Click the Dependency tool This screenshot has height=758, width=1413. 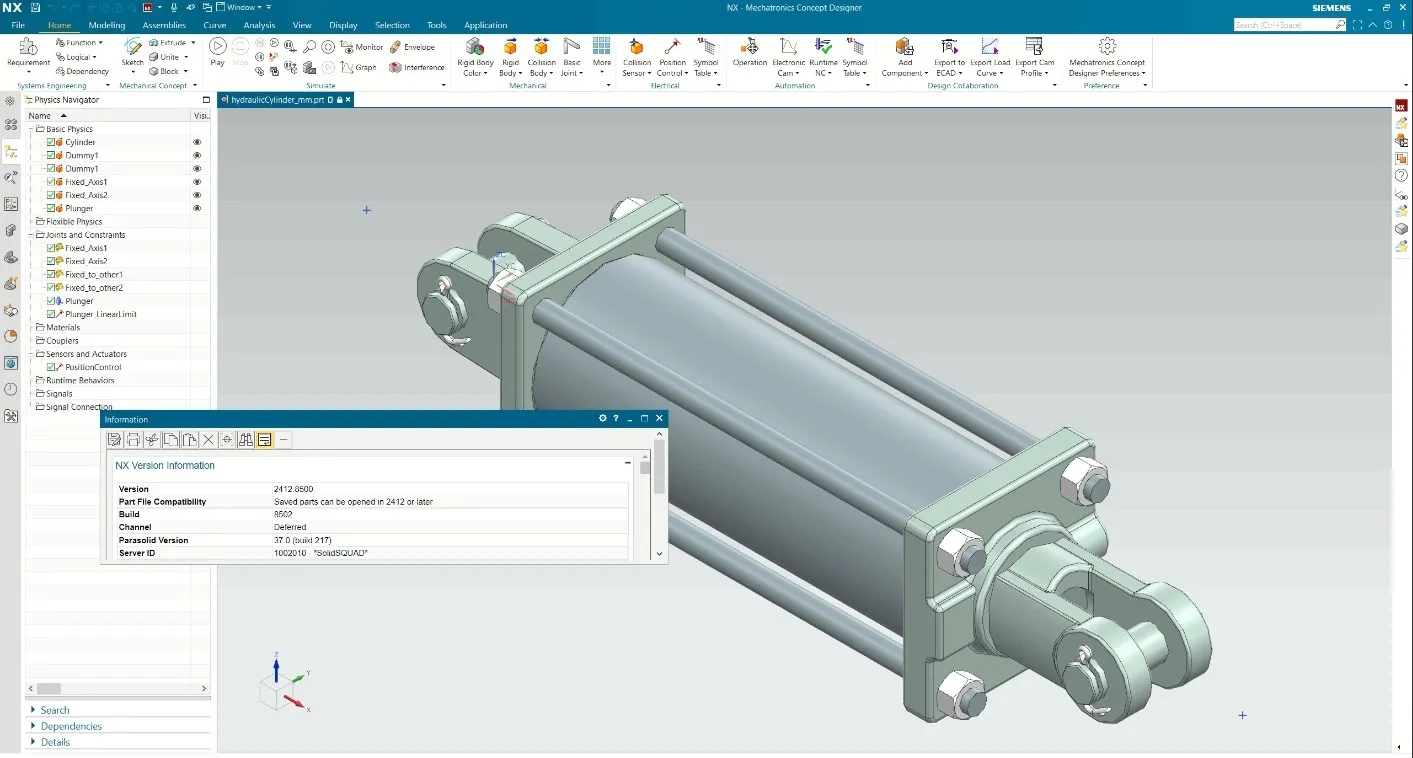pos(82,71)
